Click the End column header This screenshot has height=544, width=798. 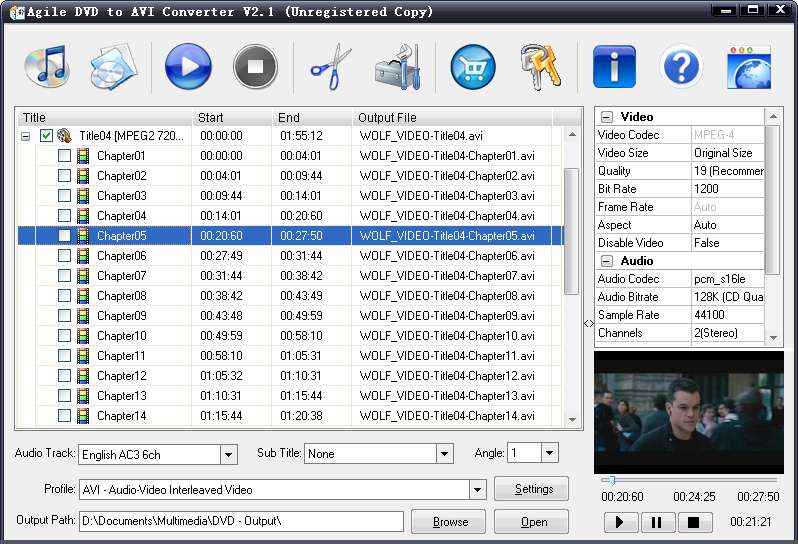(x=312, y=118)
